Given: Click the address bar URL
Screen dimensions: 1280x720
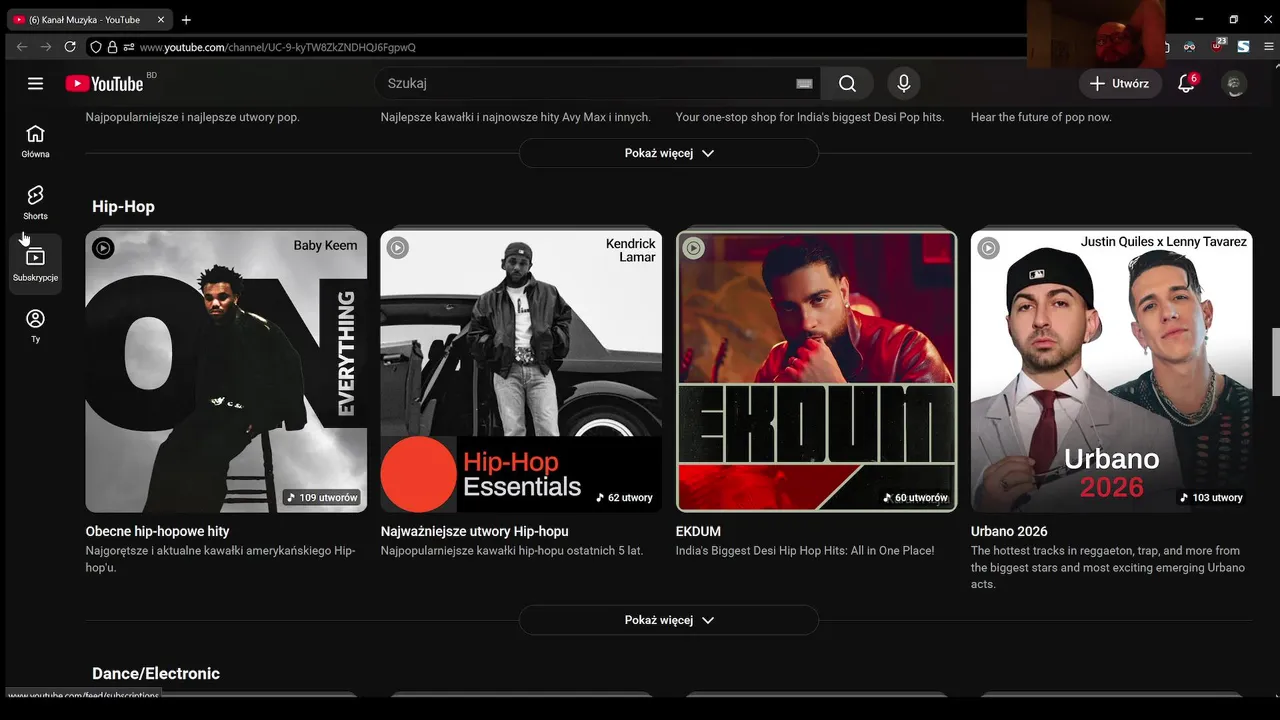Looking at the screenshot, I should pos(278,47).
